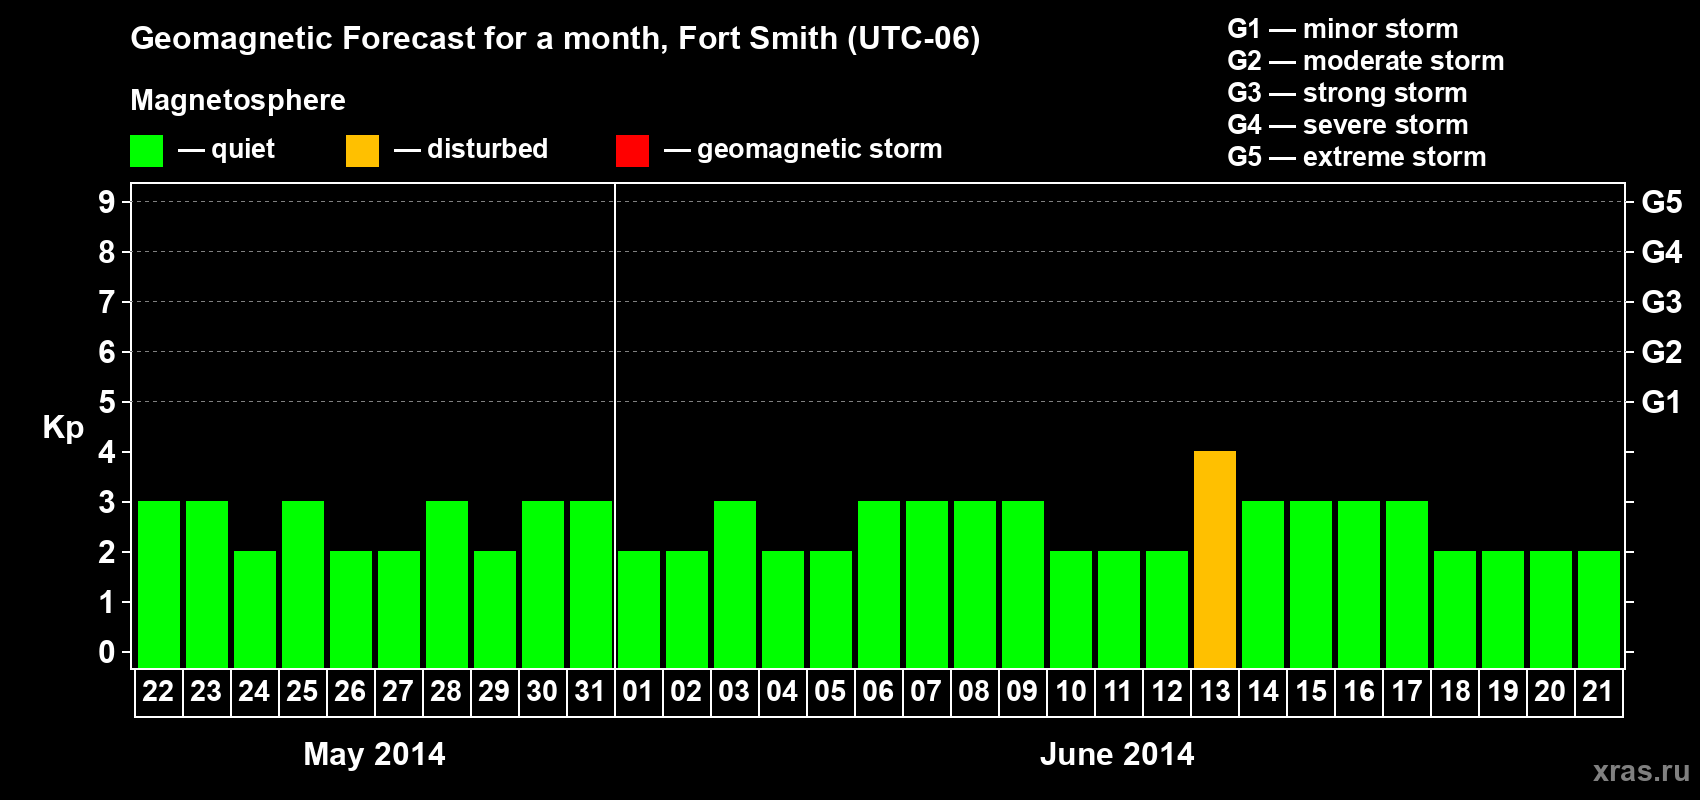Click the 'June 2014' month label
Image resolution: width=1700 pixels, height=800 pixels.
1117,754
